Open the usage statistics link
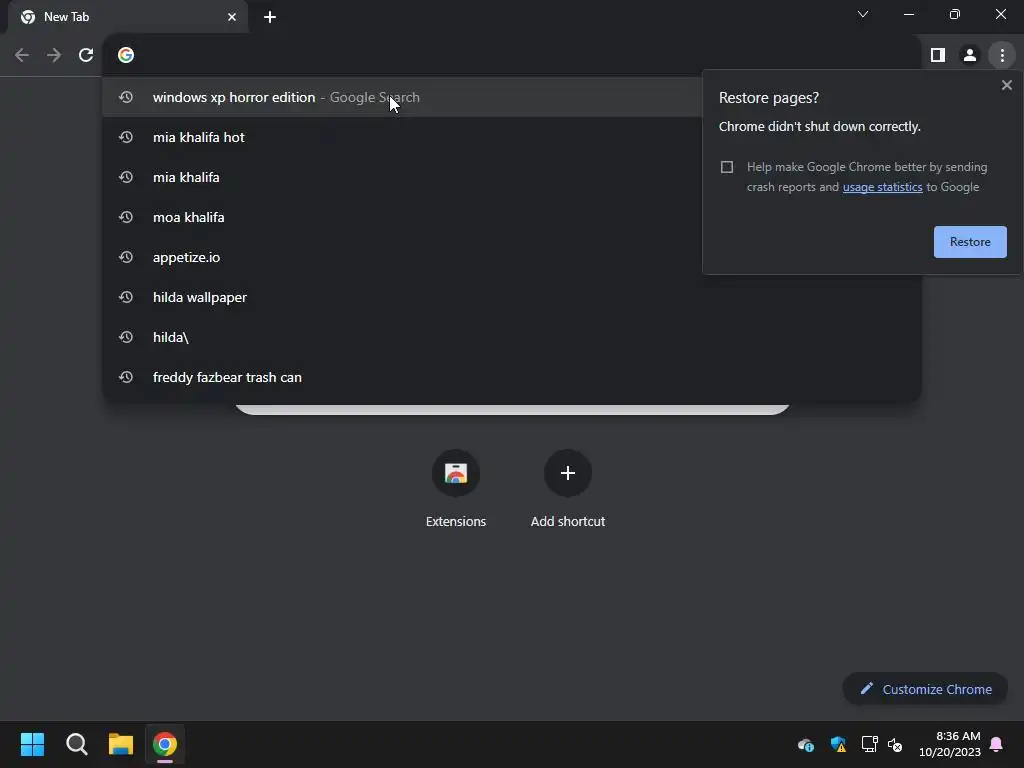Viewport: 1024px width, 768px height. [x=882, y=187]
